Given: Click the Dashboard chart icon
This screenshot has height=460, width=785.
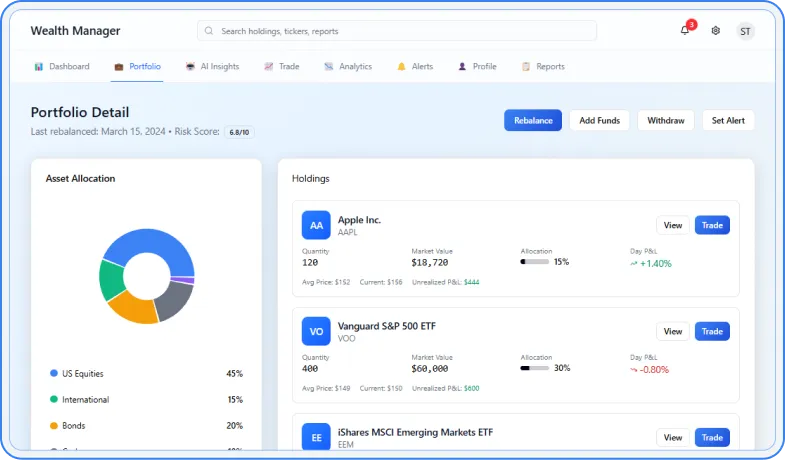Looking at the screenshot, I should click(39, 67).
